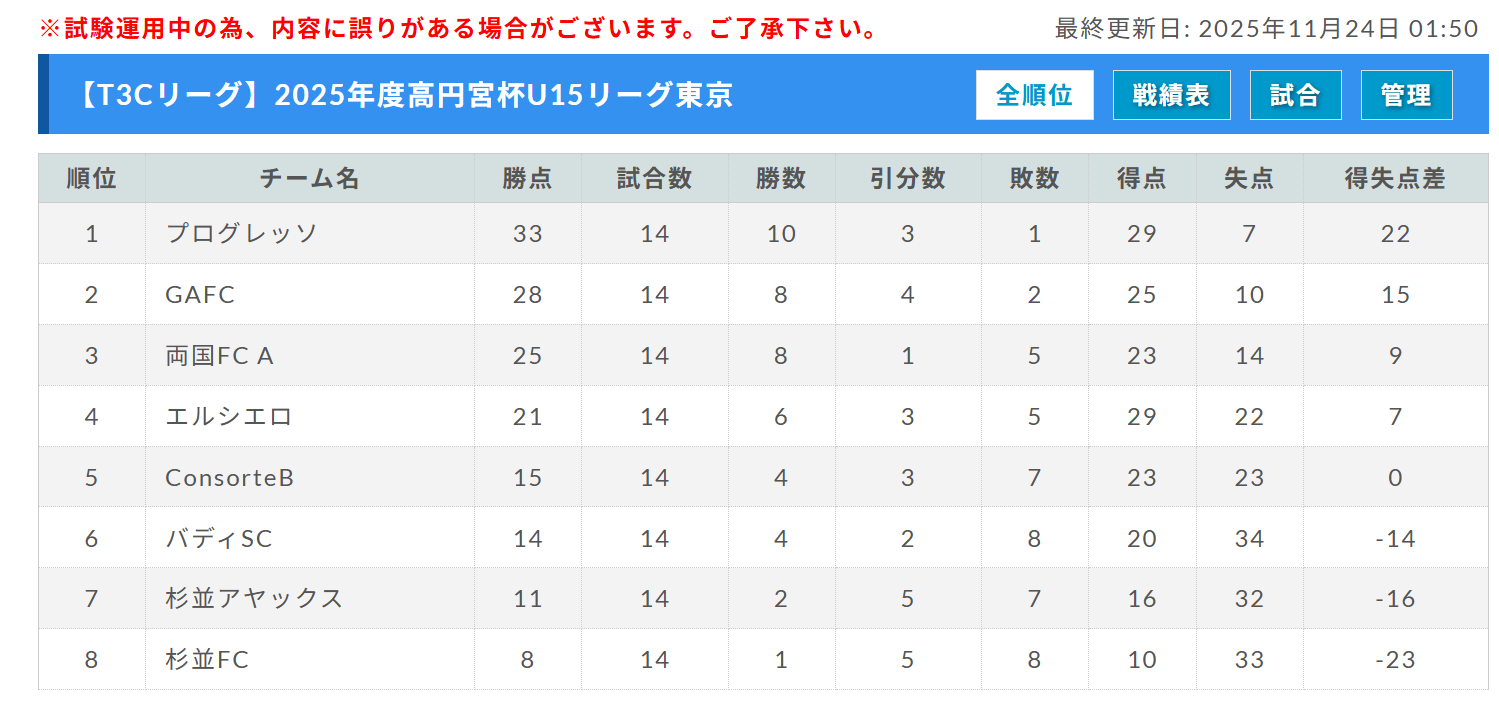
Task: Switch to the 戦績表 tab
Action: pyautogui.click(x=1171, y=95)
